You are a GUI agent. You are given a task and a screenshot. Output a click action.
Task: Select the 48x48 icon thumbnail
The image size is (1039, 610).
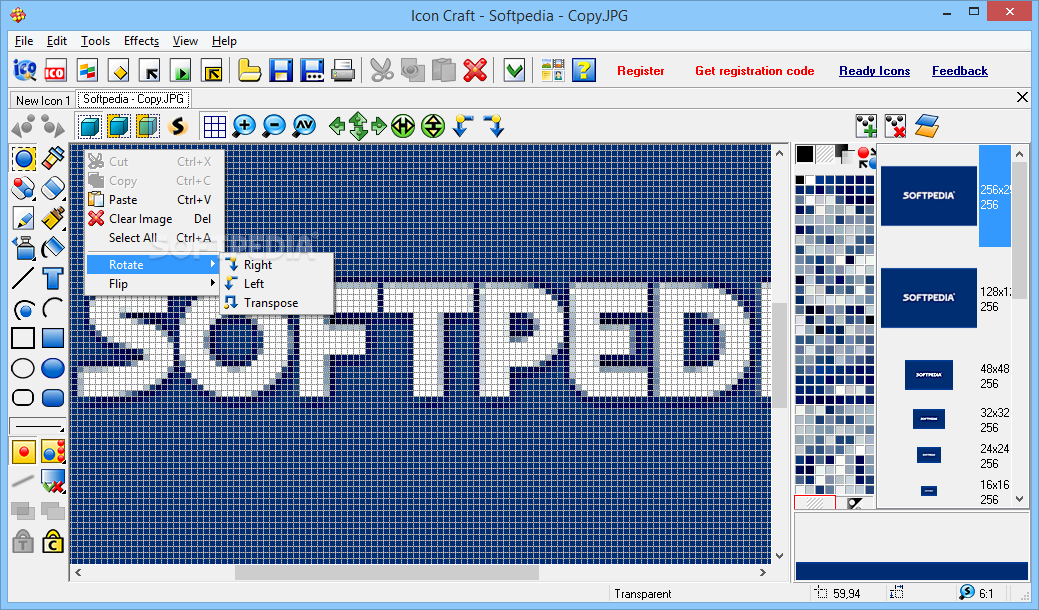[x=928, y=375]
